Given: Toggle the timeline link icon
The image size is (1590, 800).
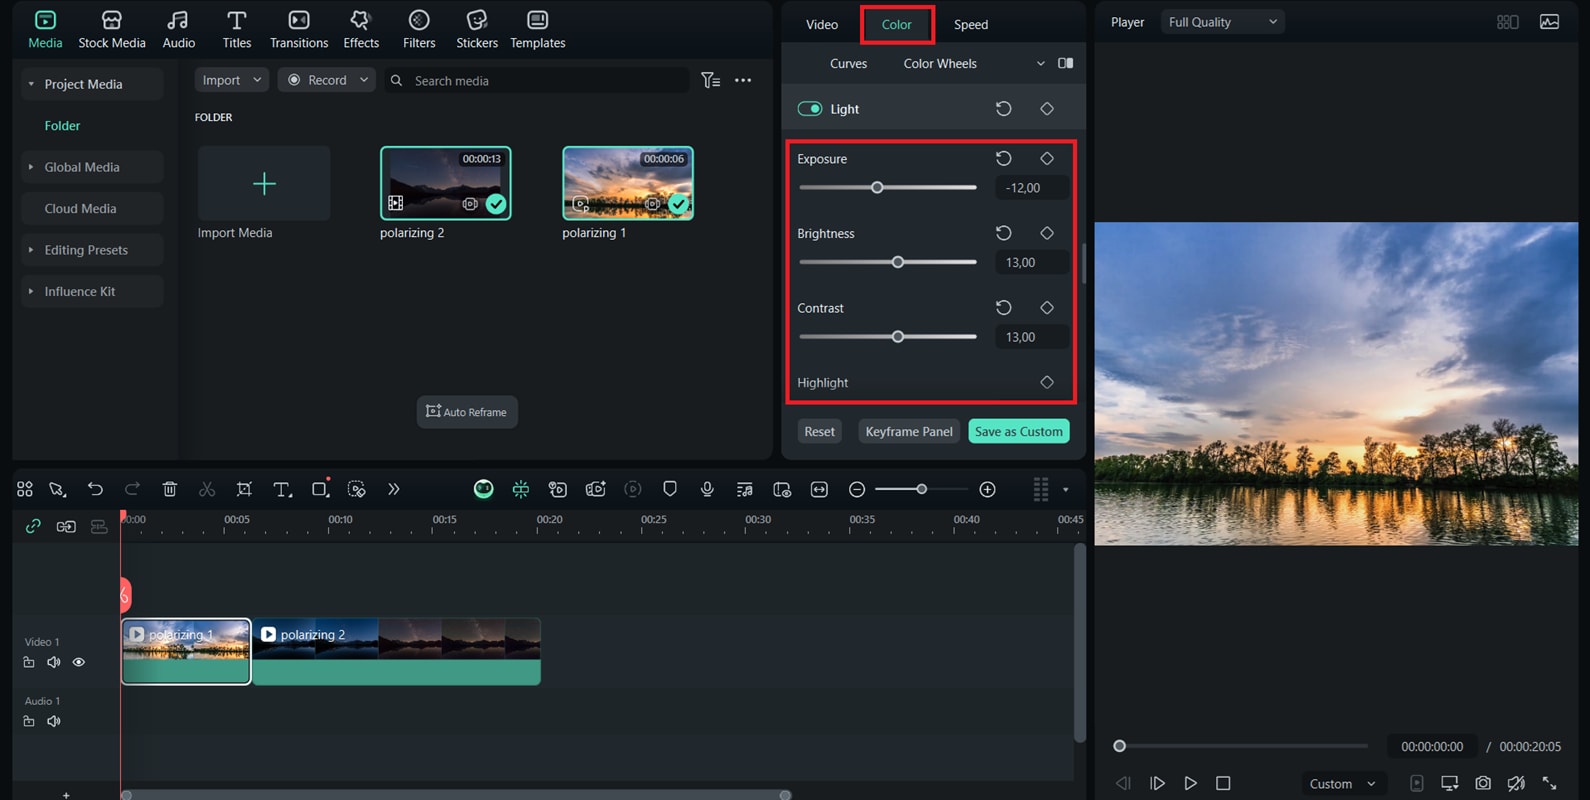Looking at the screenshot, I should [x=33, y=526].
